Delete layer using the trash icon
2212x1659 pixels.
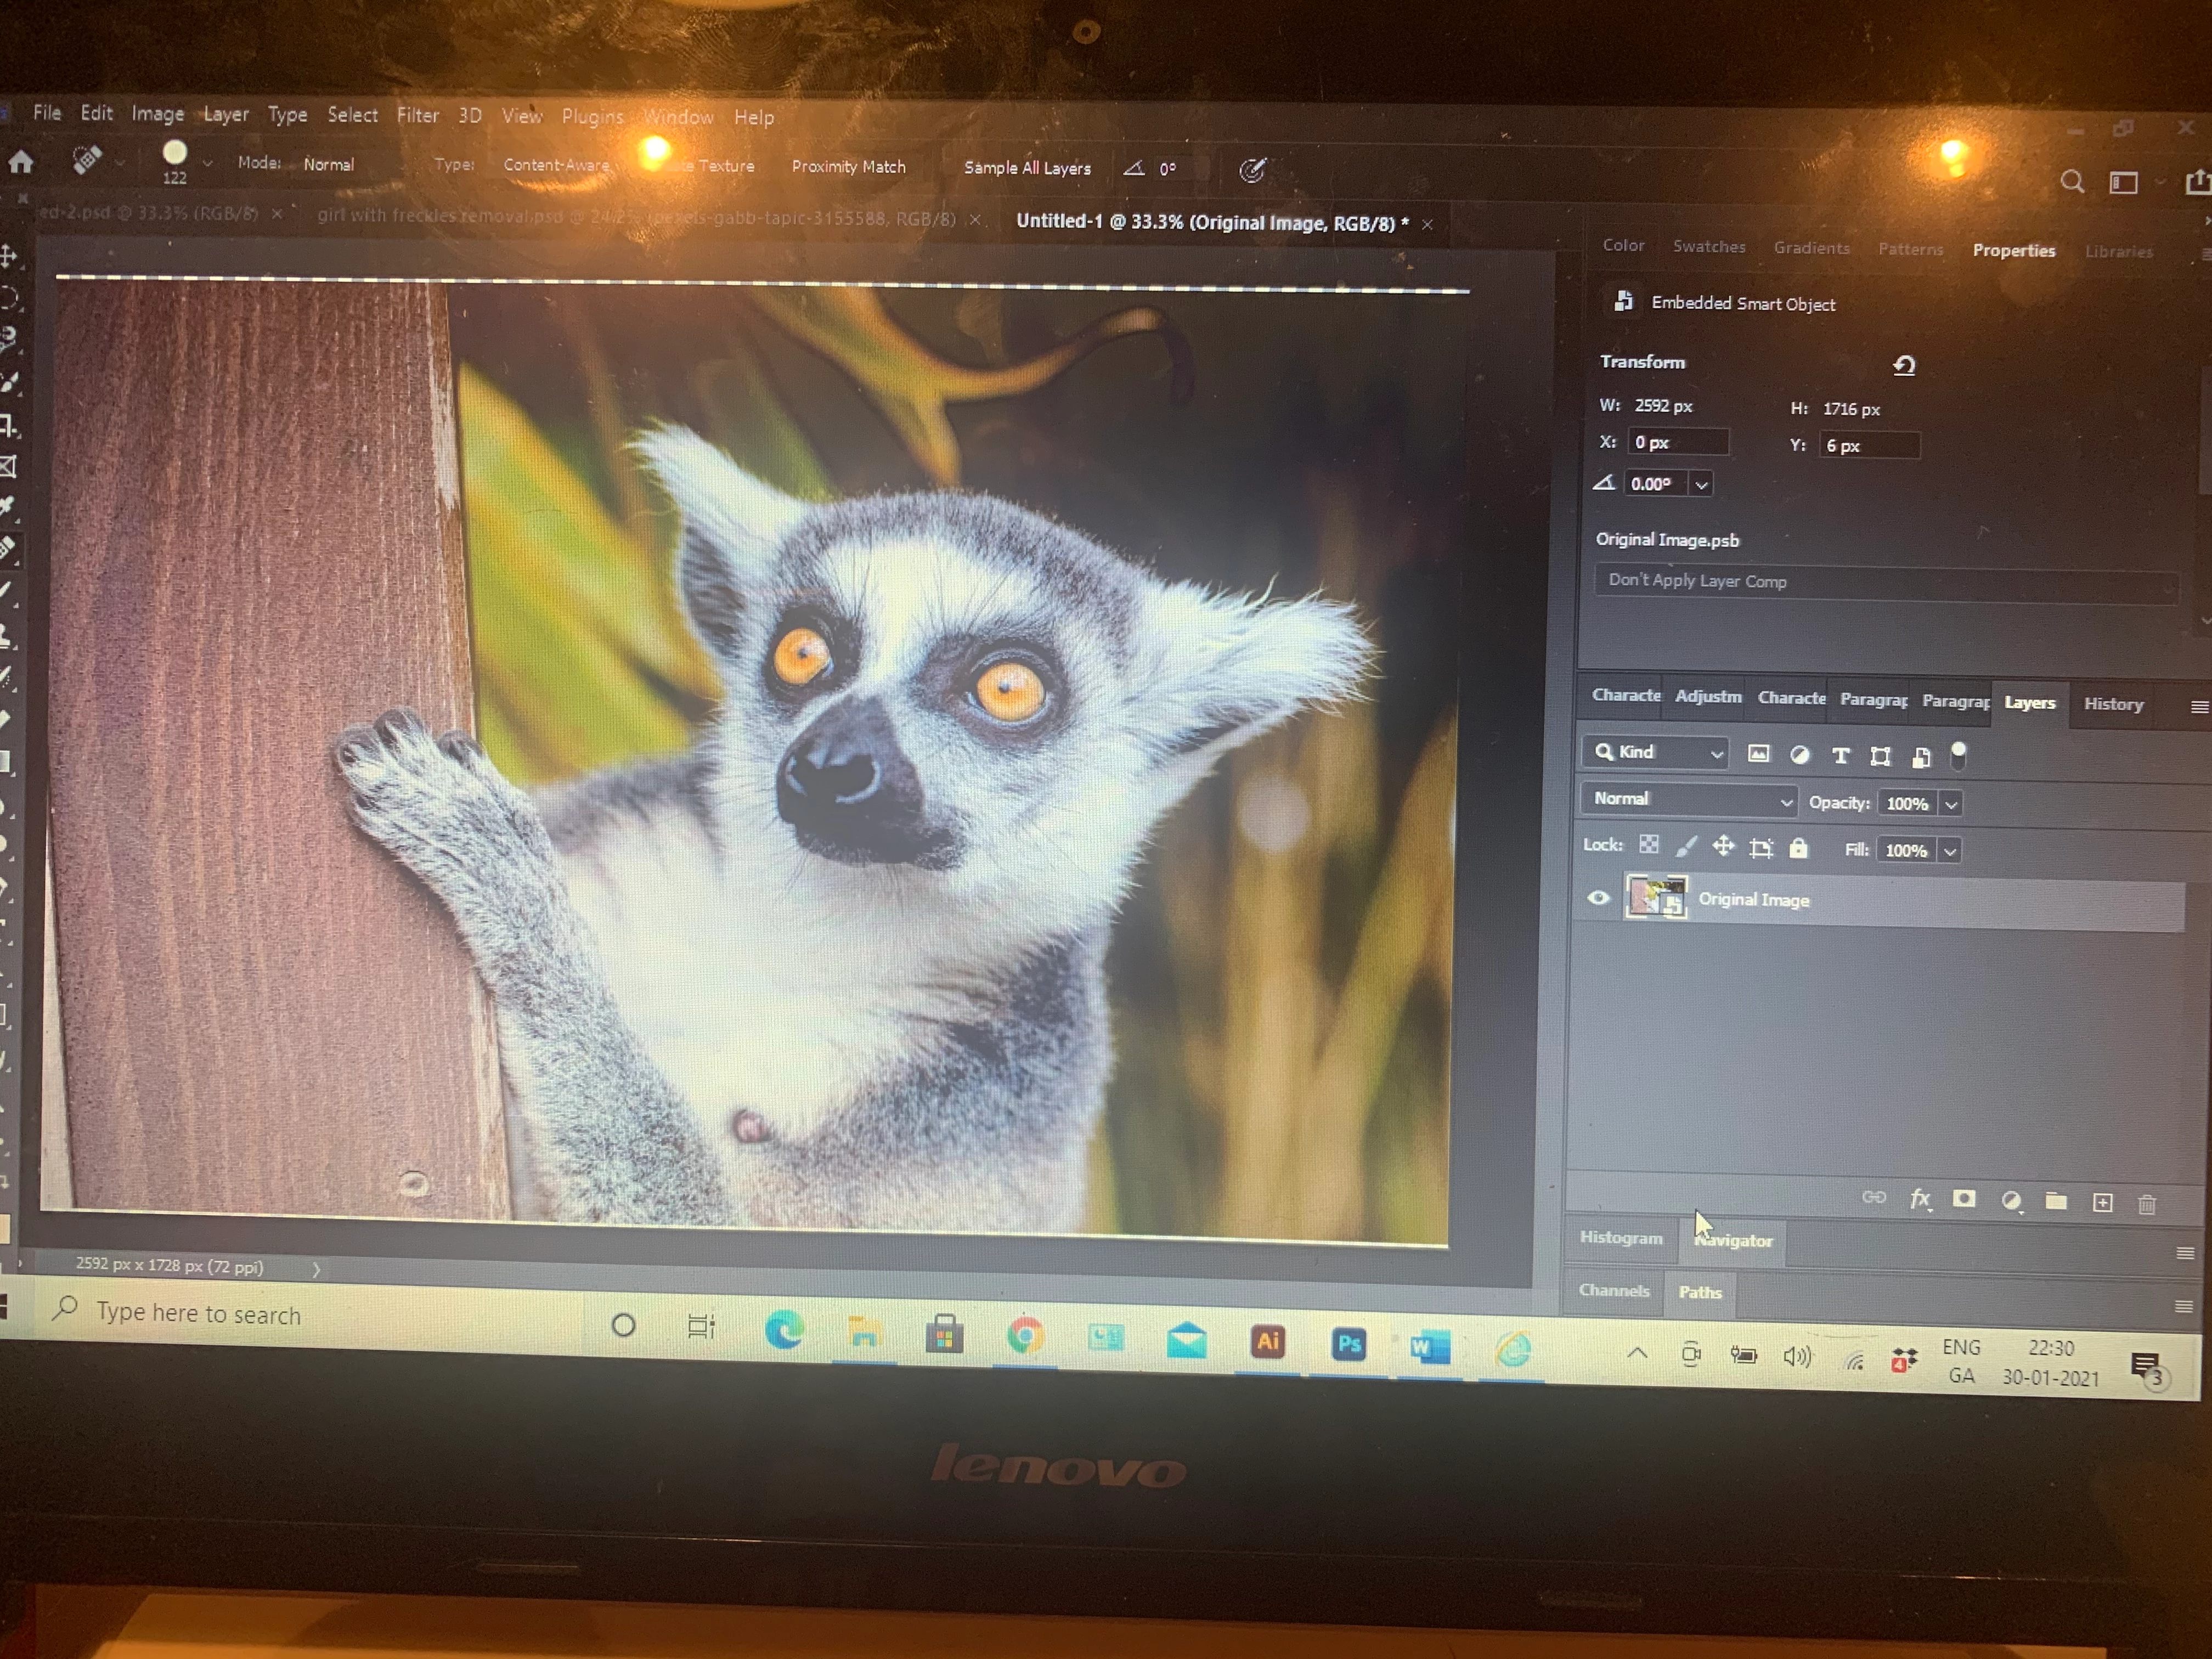click(x=2146, y=1204)
